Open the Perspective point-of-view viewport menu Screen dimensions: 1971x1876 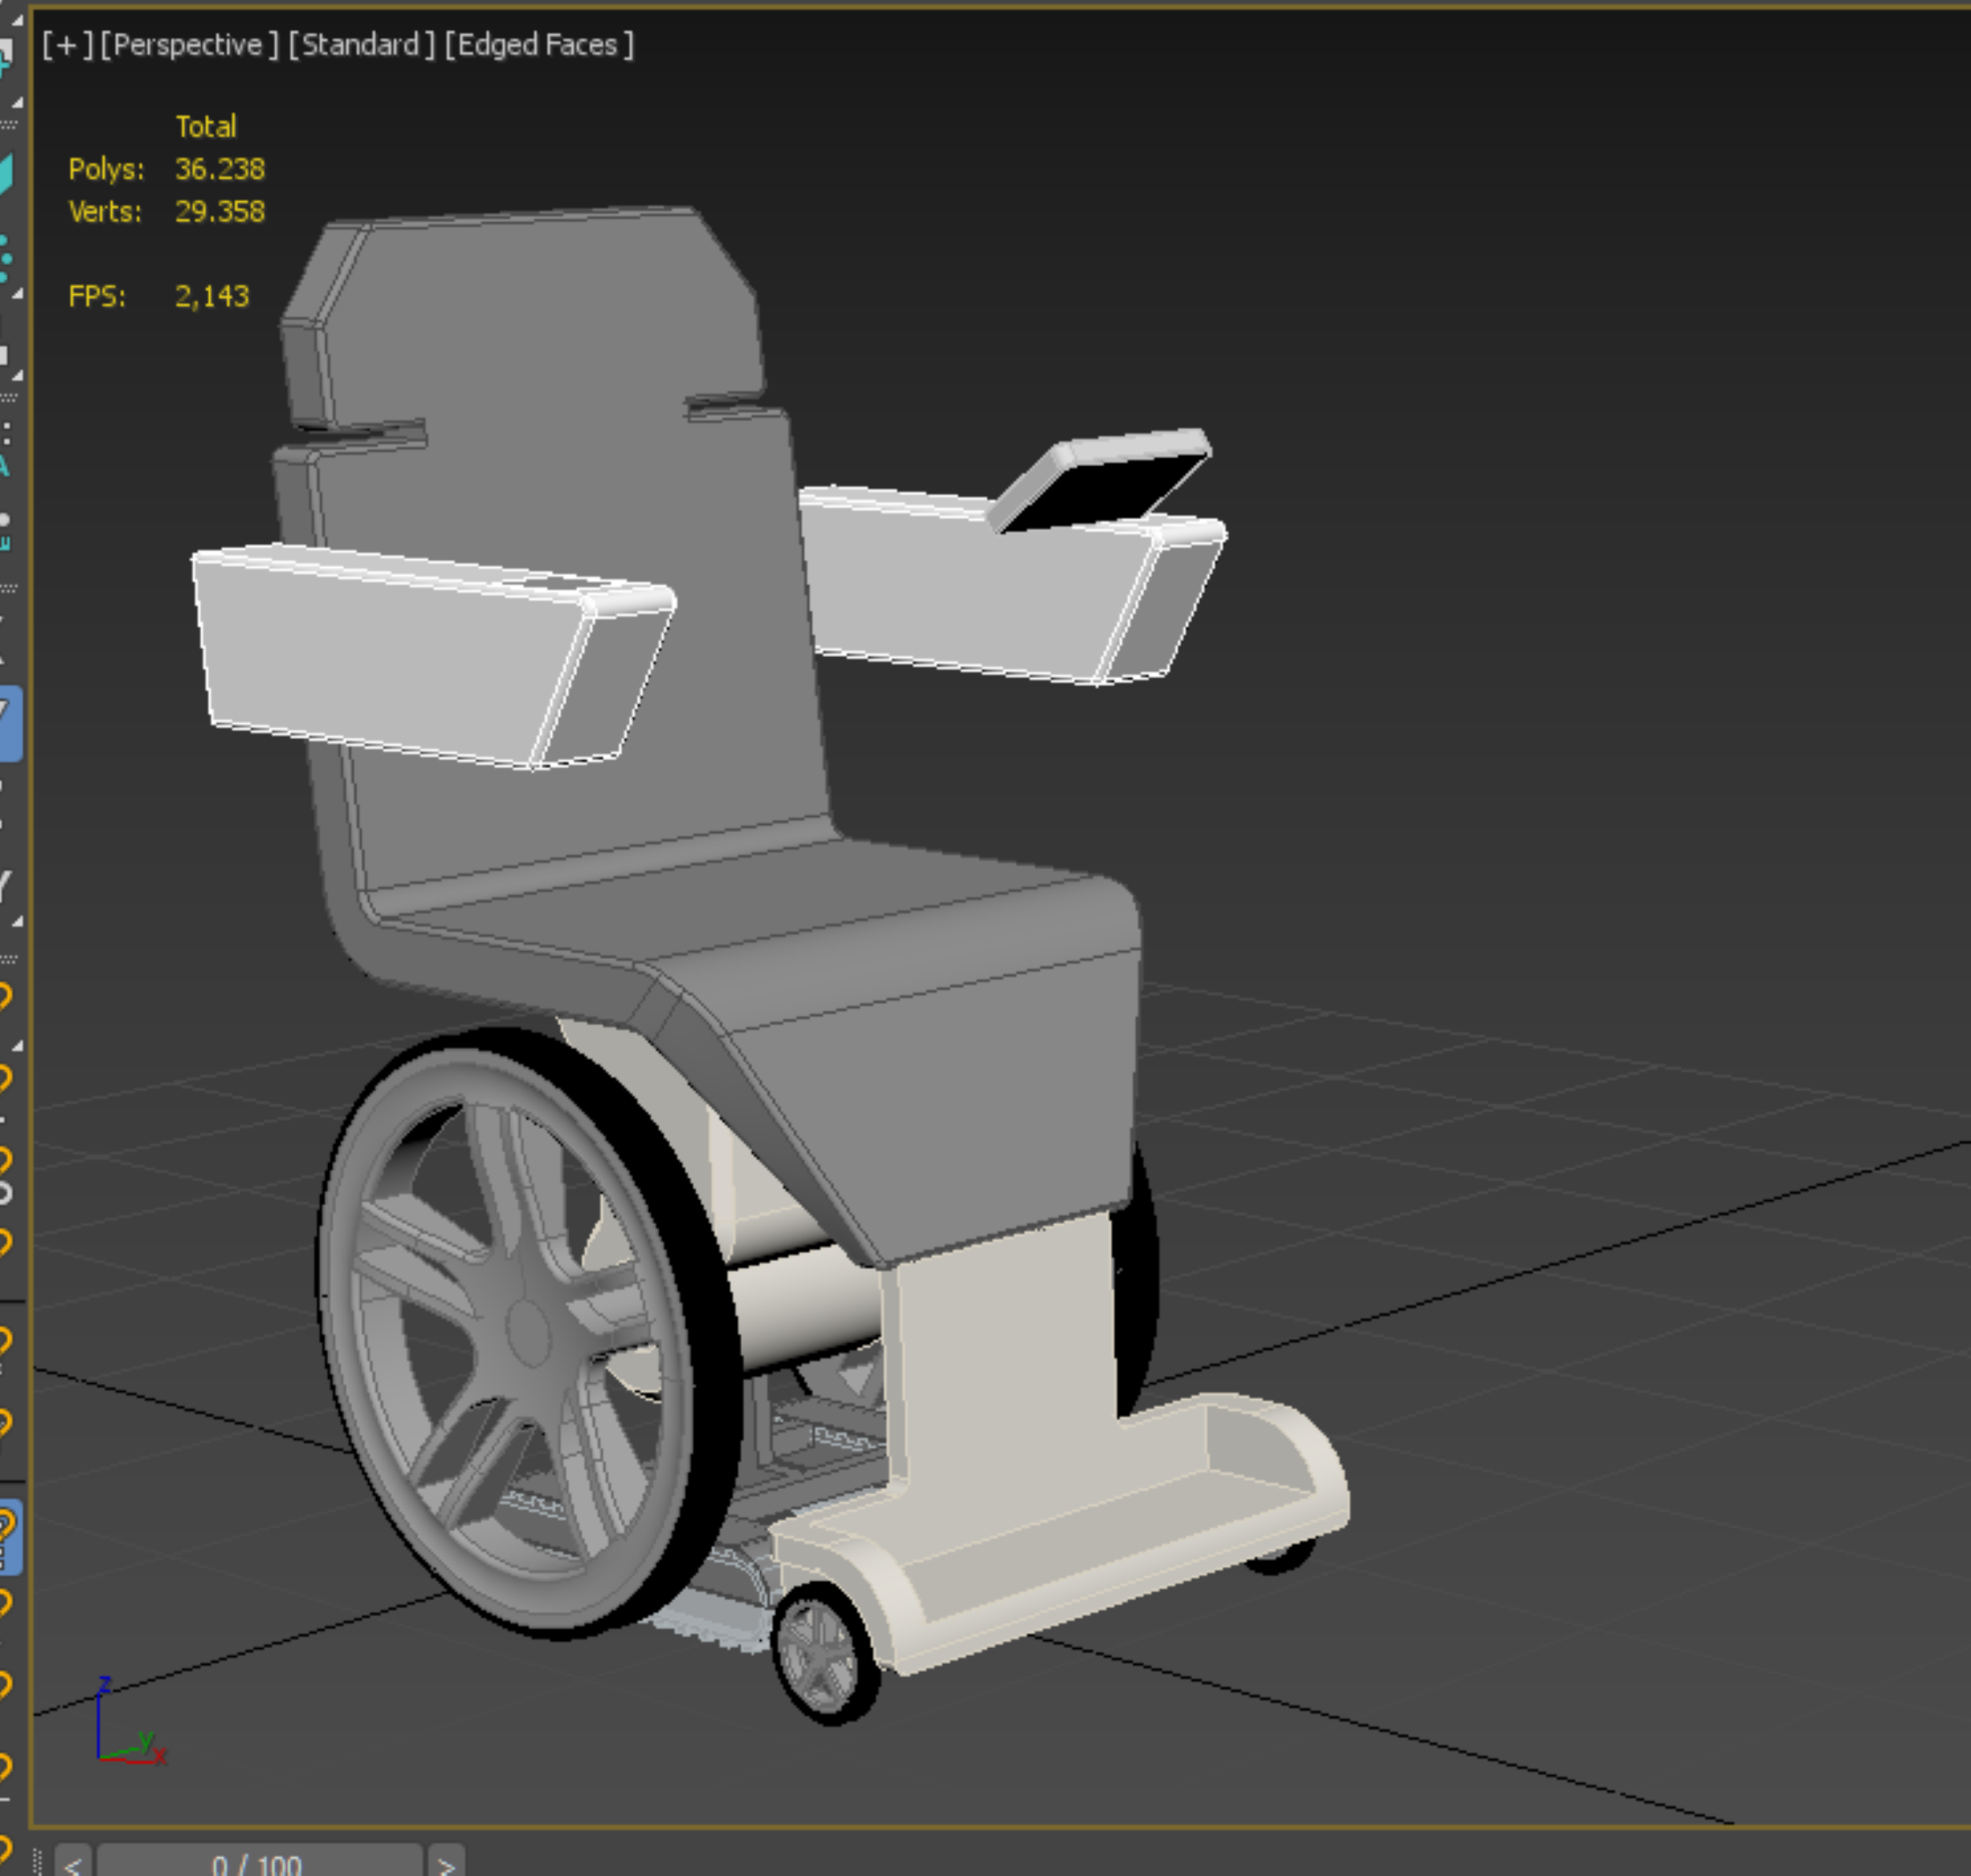coord(188,45)
